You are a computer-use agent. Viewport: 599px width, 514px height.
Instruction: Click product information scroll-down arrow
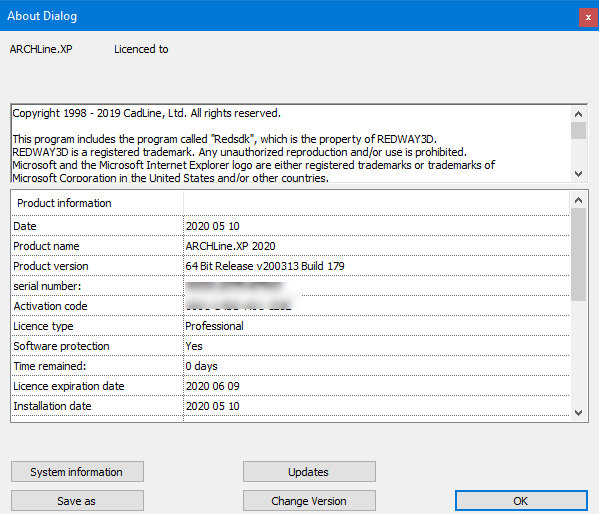(578, 413)
